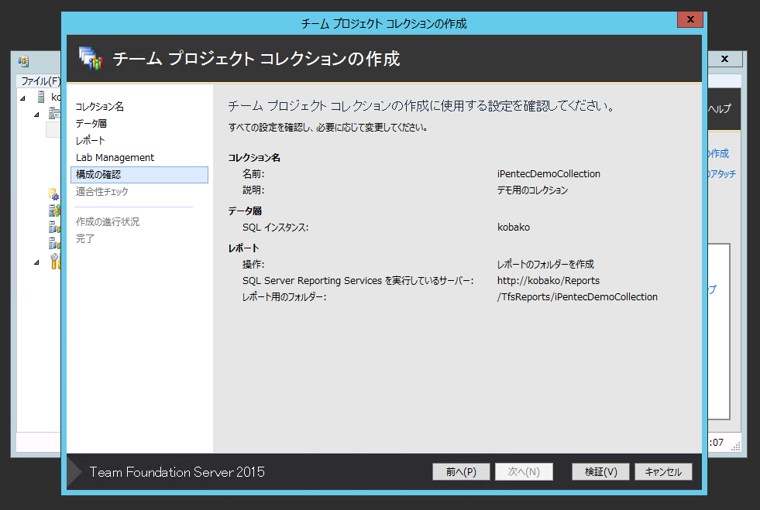Go to the コレクション名 wizard step
This screenshot has height=510, width=760.
[x=100, y=107]
